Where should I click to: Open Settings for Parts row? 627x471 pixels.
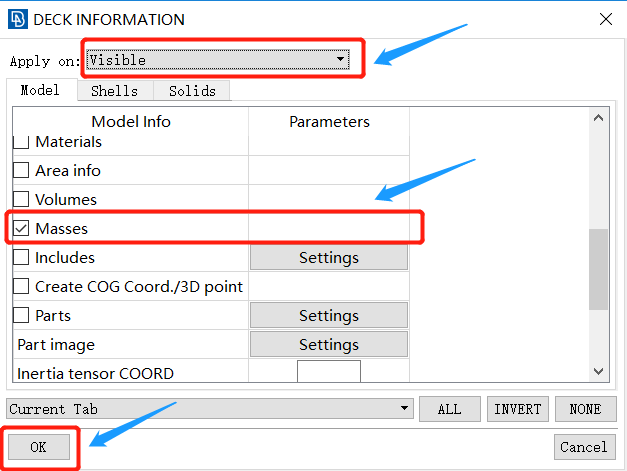329,315
